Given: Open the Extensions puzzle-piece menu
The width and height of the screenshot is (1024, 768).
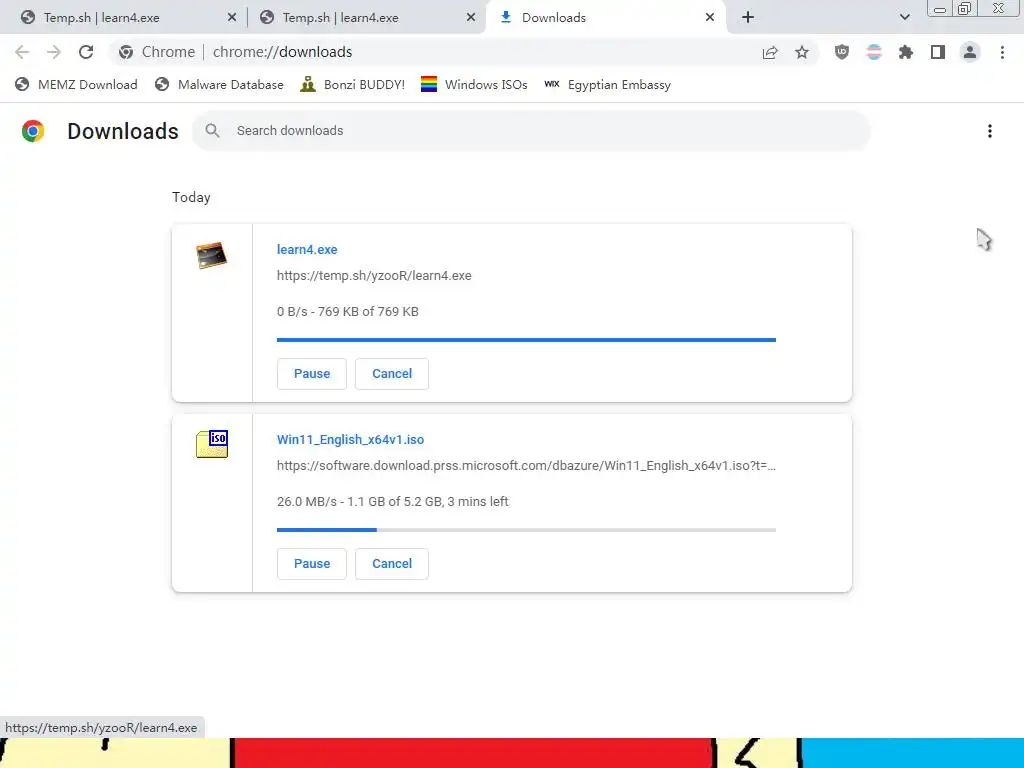Looking at the screenshot, I should coord(906,52).
